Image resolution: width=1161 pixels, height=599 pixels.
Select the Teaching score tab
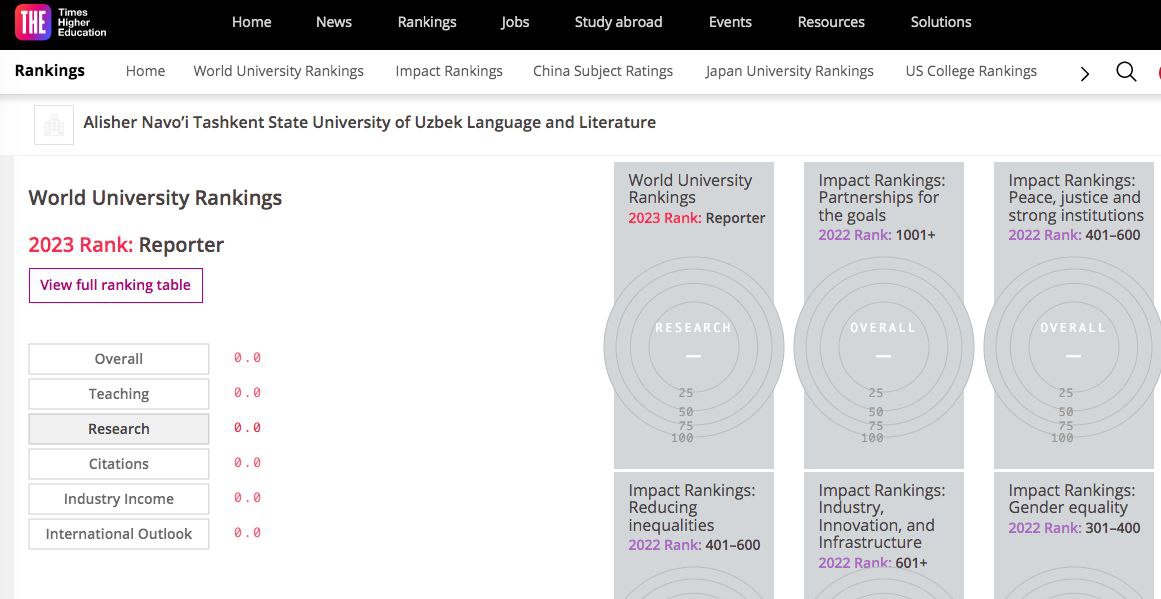coord(119,394)
